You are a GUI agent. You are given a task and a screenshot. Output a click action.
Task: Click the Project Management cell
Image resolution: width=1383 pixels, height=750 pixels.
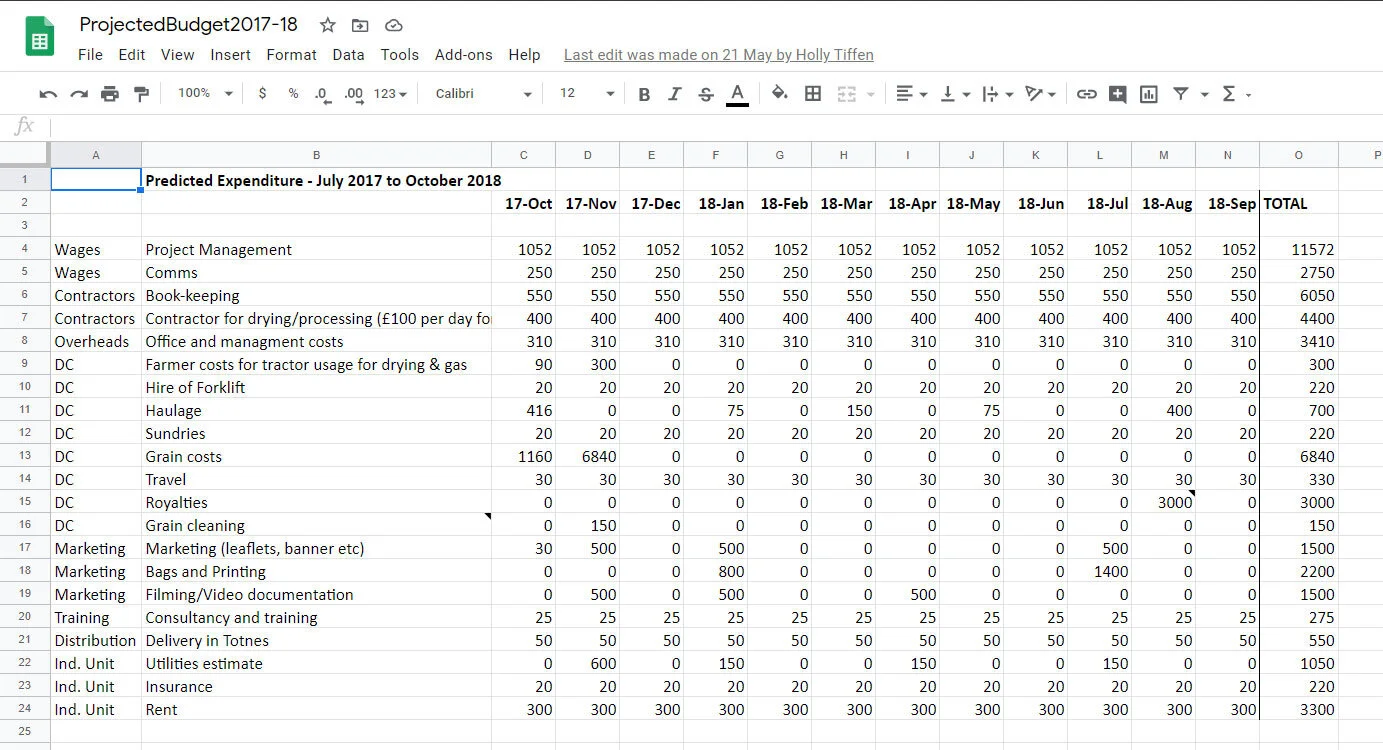point(316,250)
